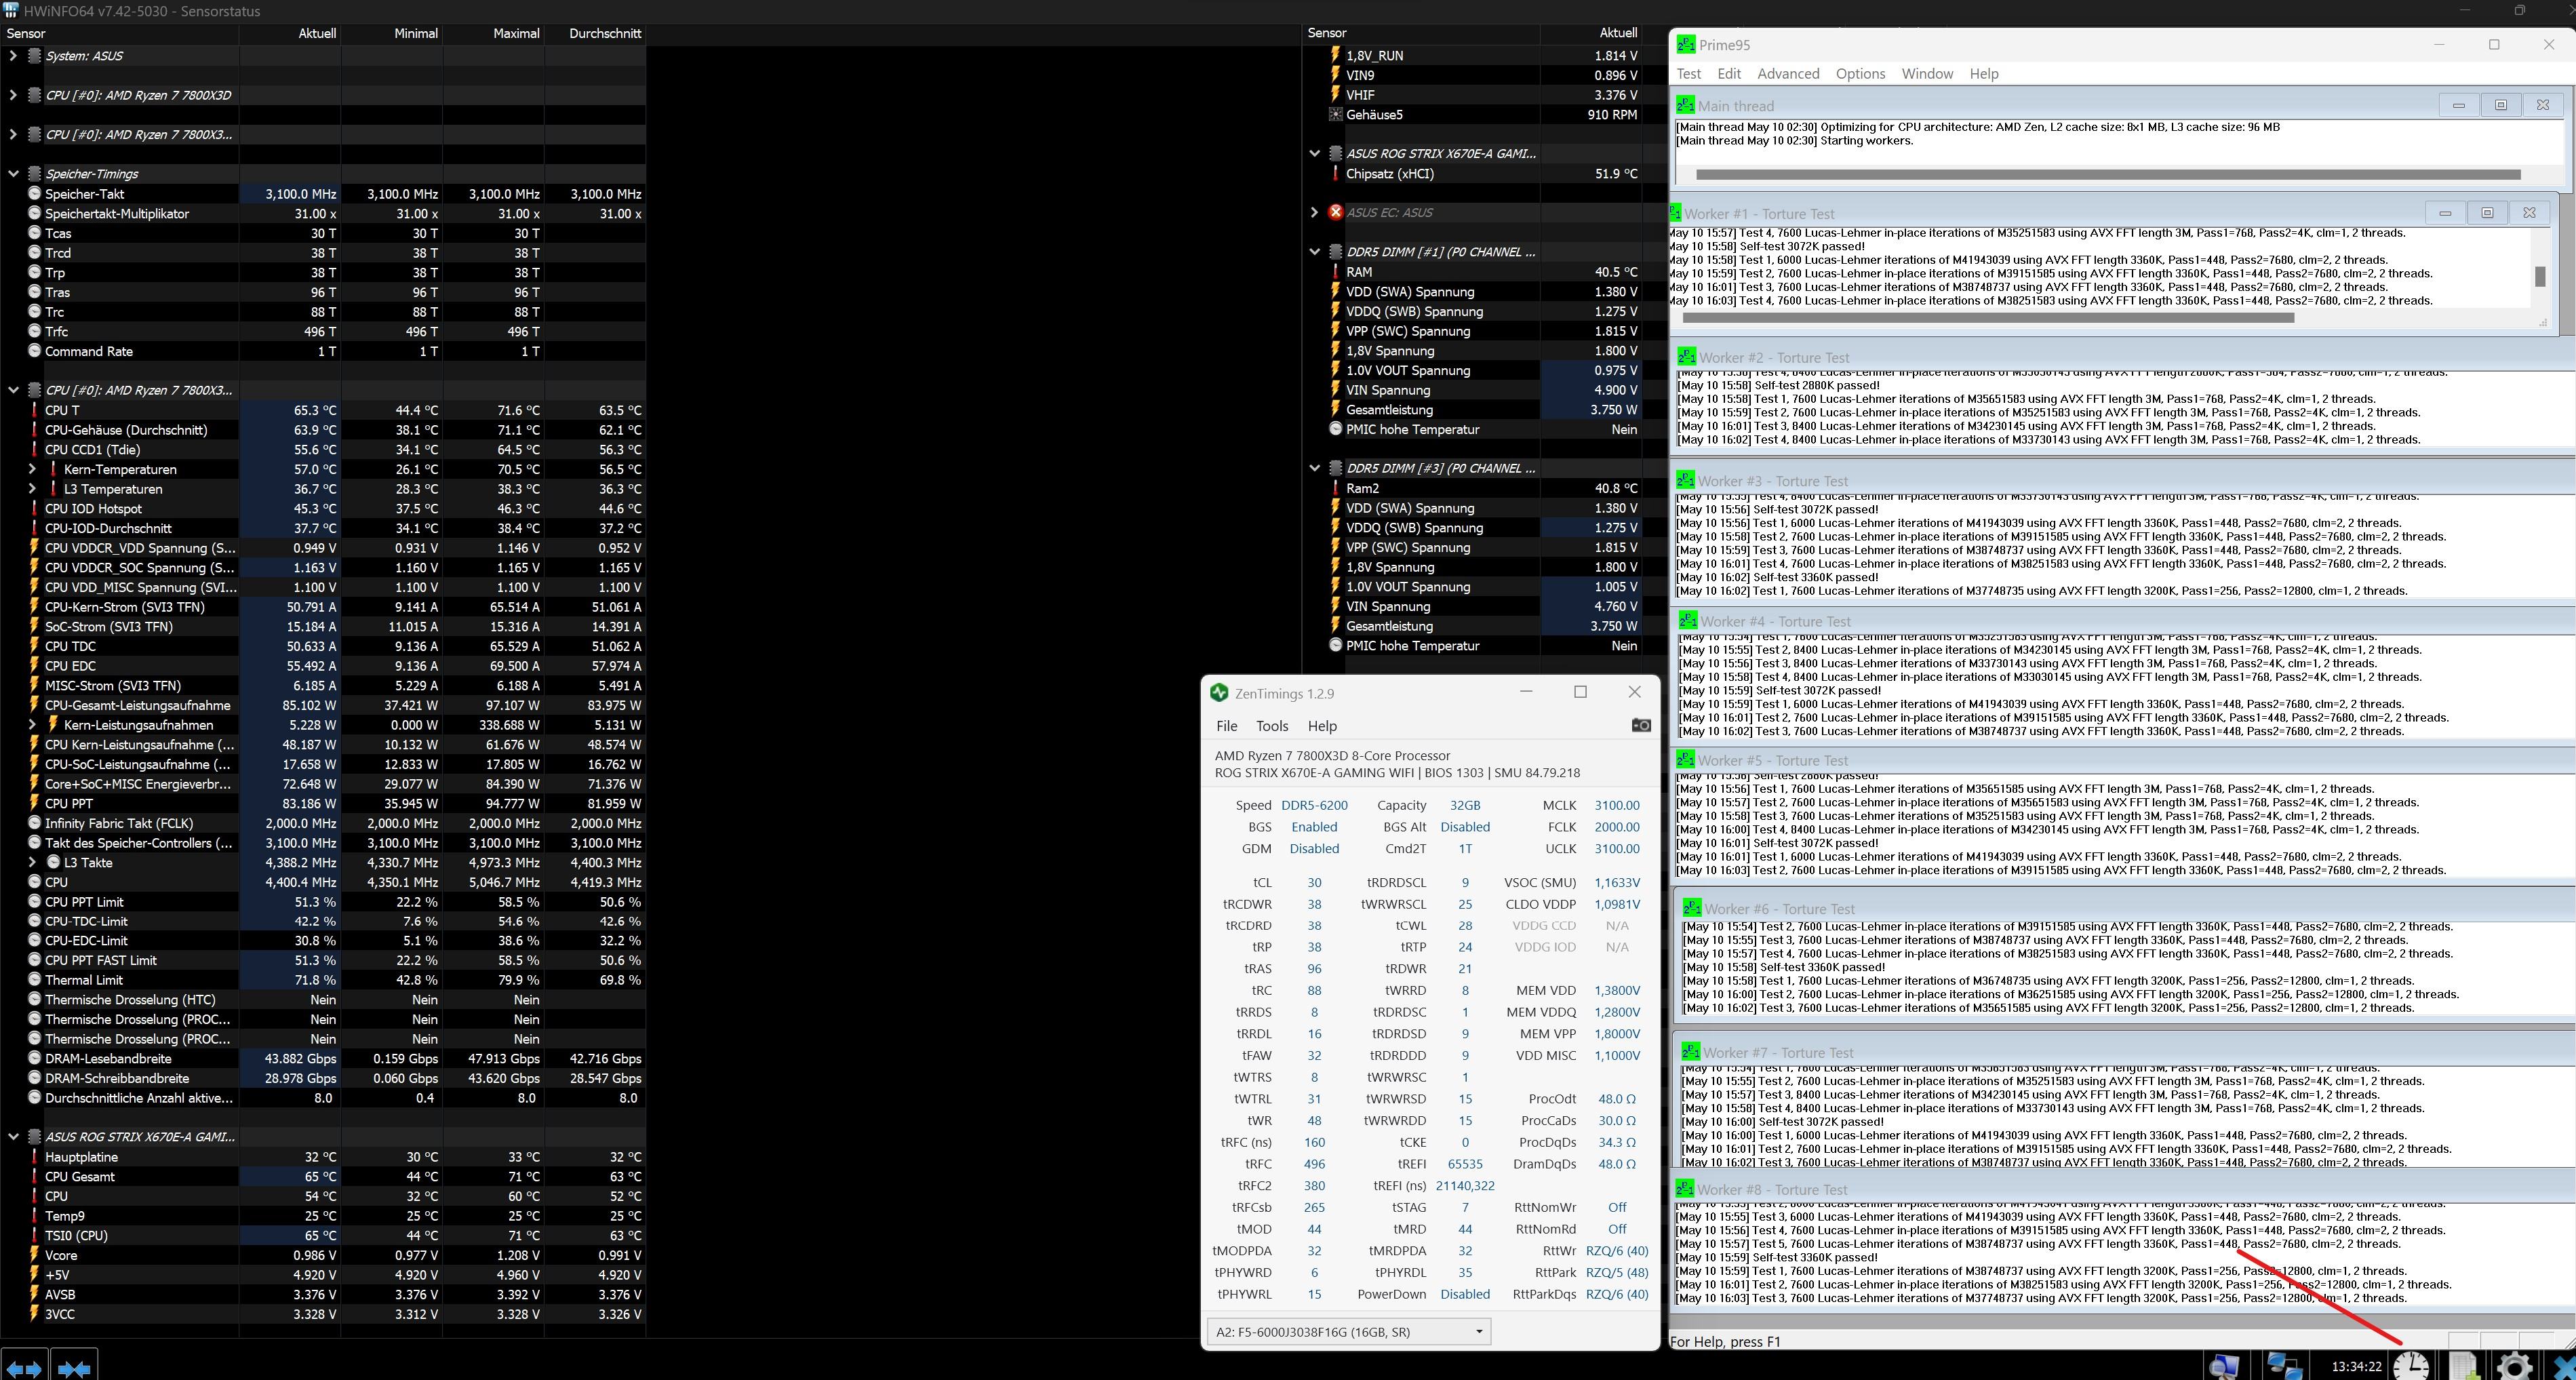Collapse the DDR5 DIMM [#1] sensor group
2576x1380 pixels.
(1314, 252)
